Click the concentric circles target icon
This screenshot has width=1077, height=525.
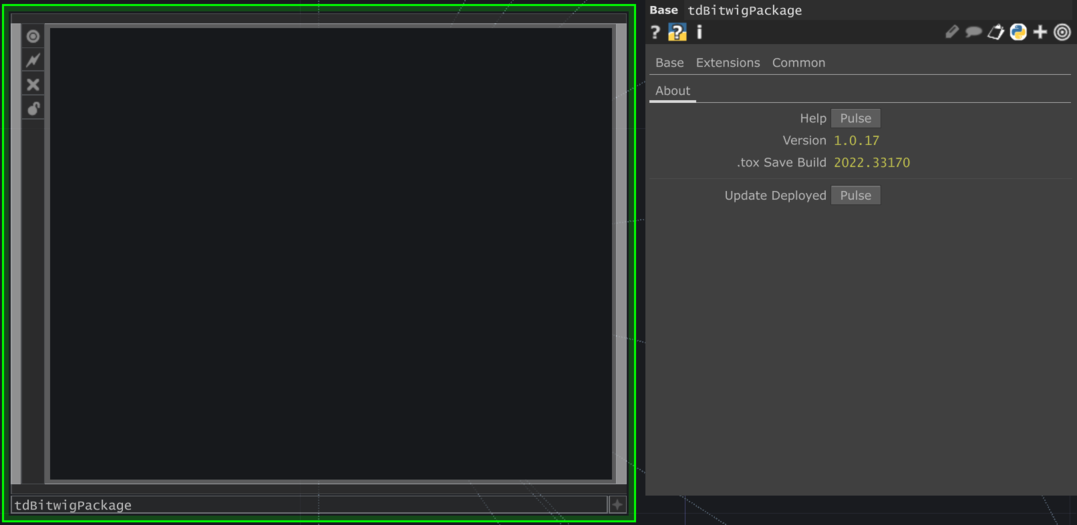(1062, 32)
